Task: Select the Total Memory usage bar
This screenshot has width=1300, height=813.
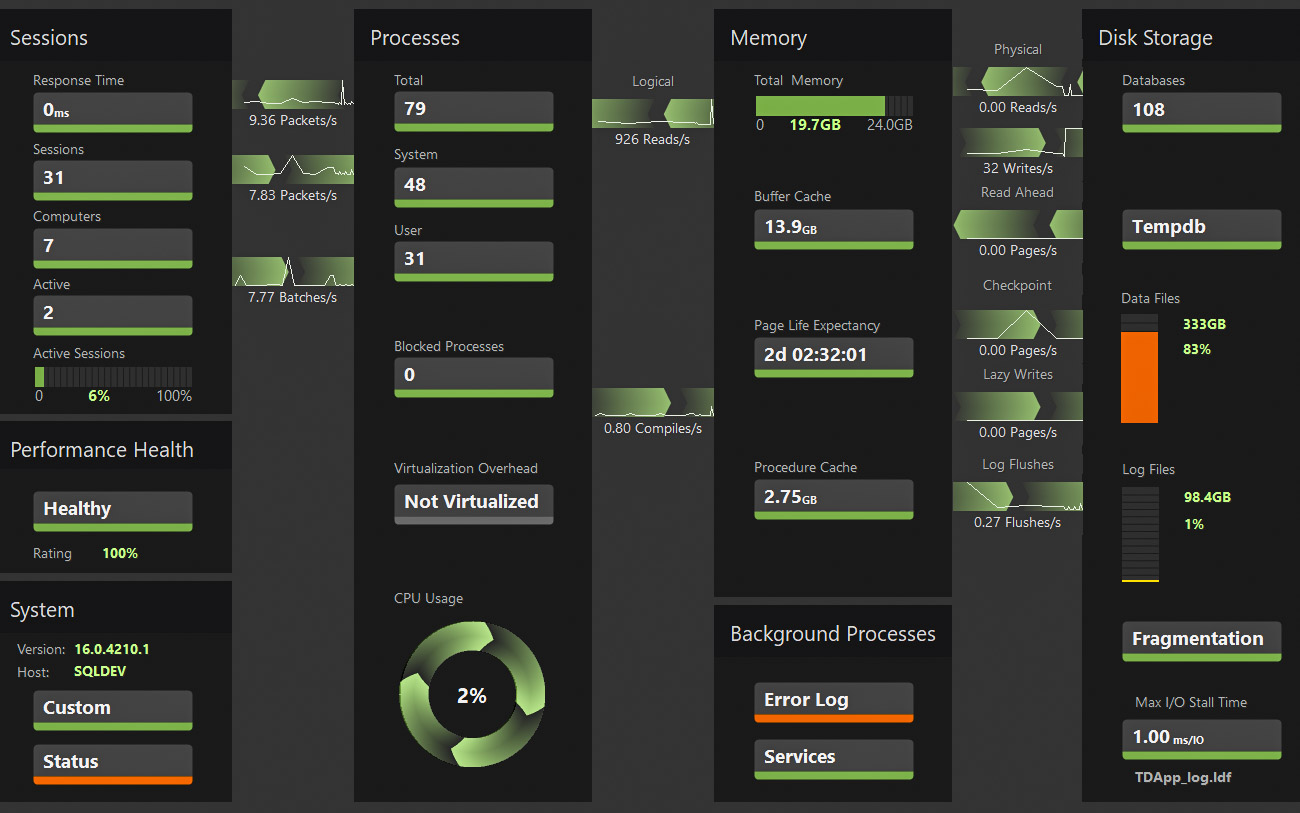Action: coord(833,106)
